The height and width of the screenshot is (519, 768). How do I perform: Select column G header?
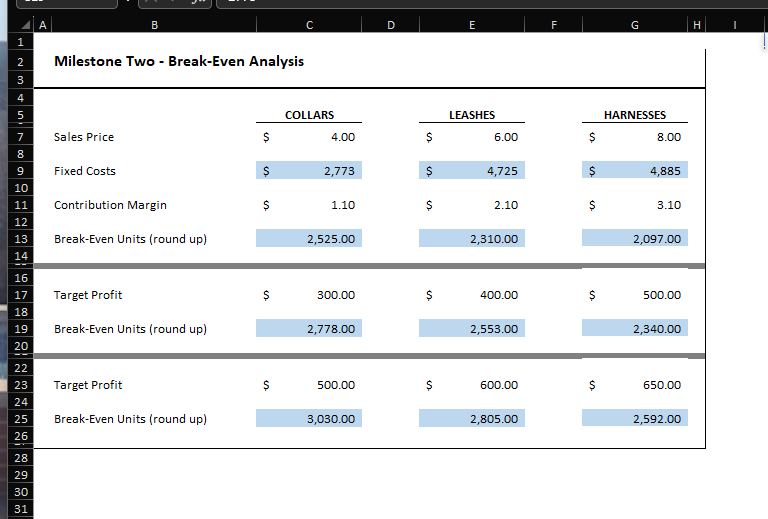635,25
